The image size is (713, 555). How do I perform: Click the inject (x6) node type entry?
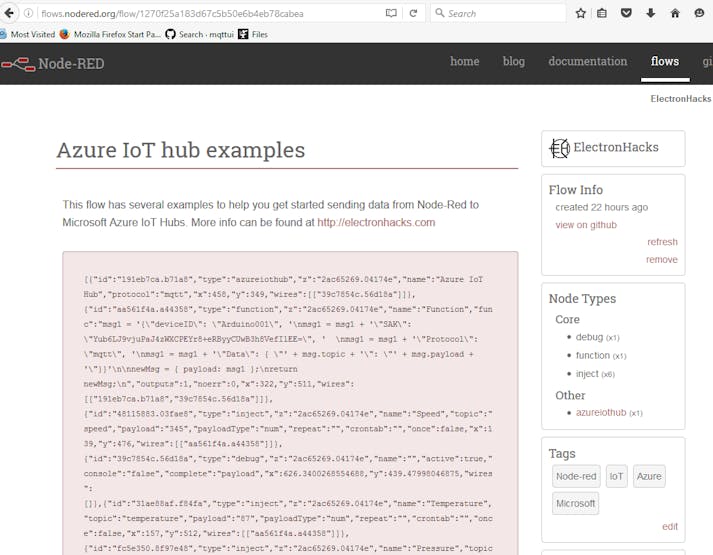click(x=595, y=374)
